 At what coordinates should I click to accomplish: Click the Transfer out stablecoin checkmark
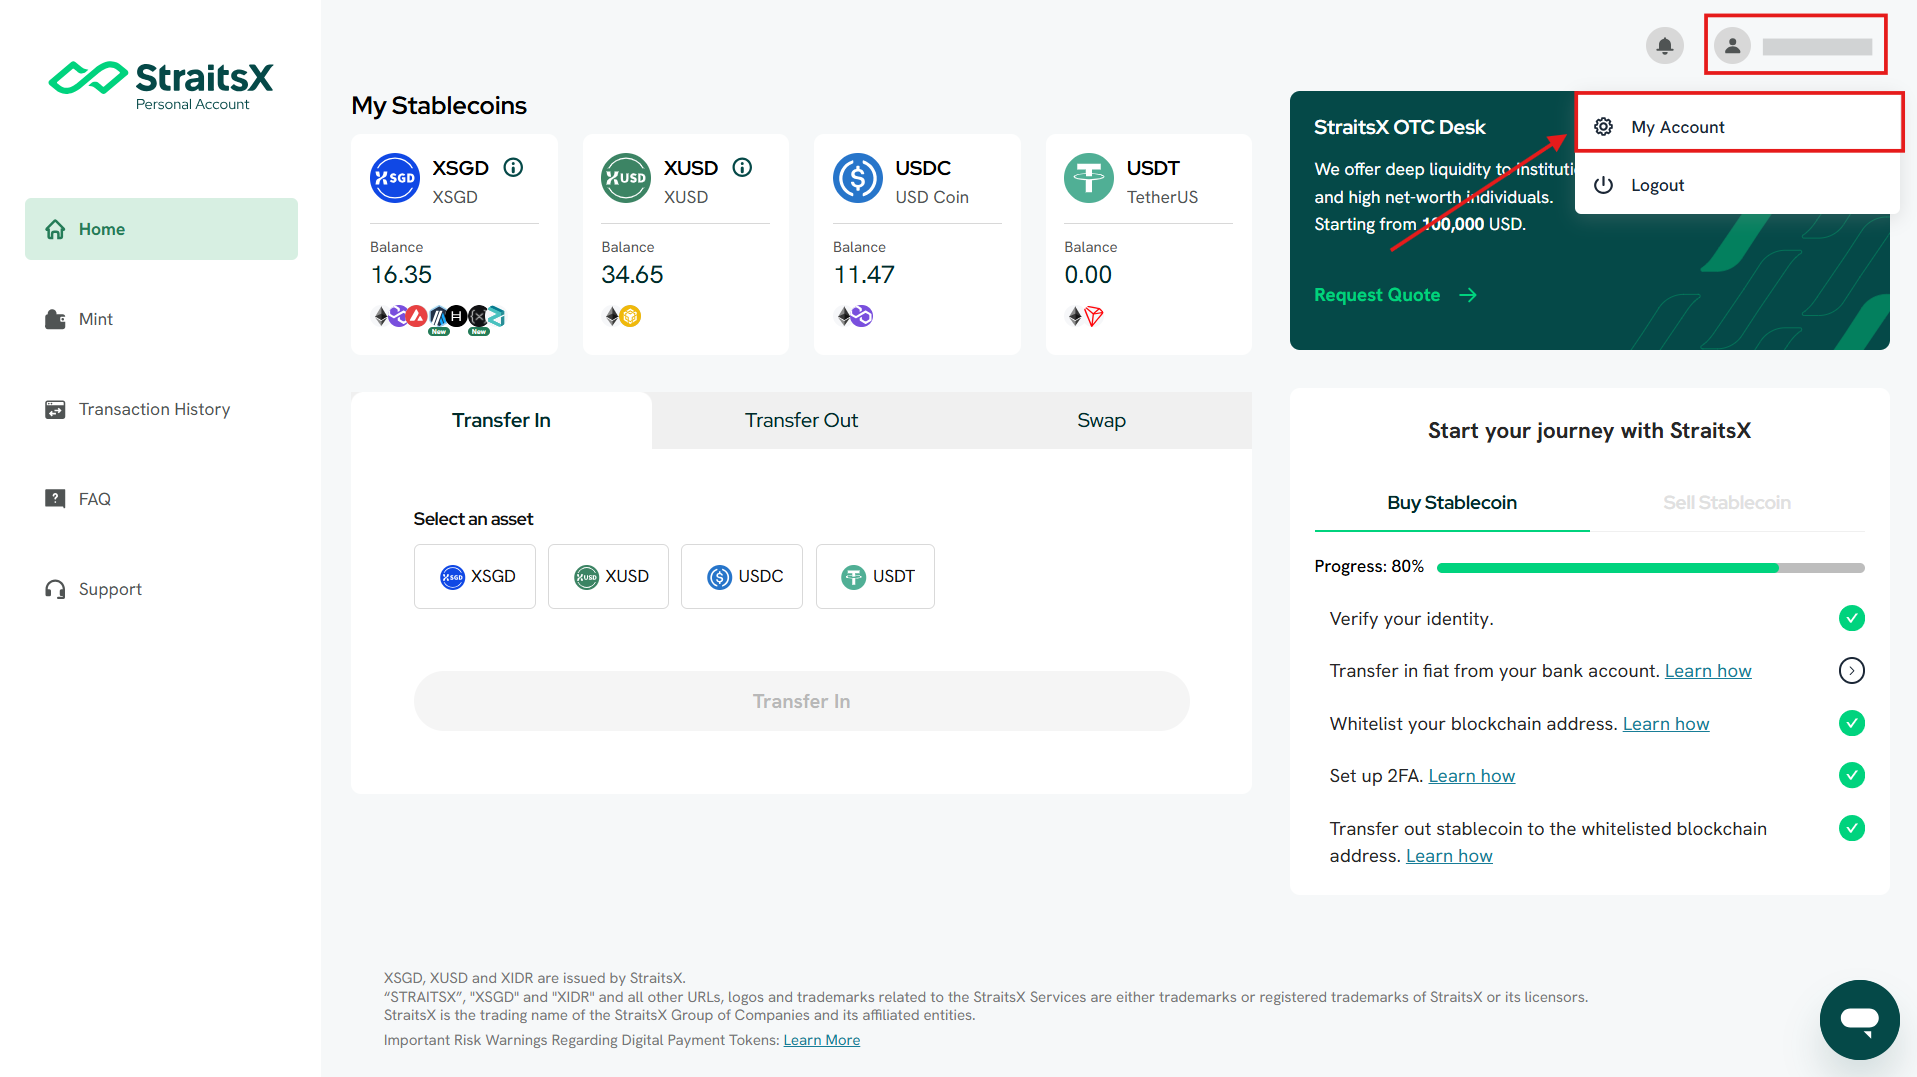1851,828
